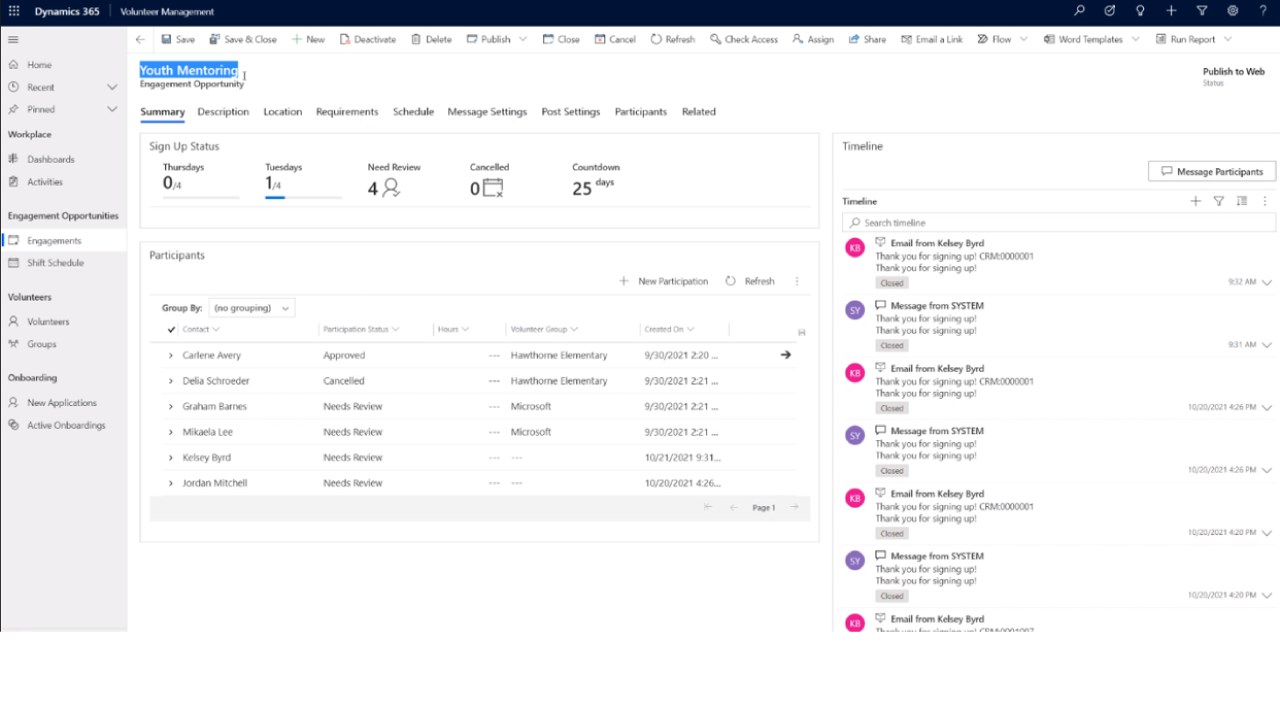Click the Search timeline field

coord(1059,223)
